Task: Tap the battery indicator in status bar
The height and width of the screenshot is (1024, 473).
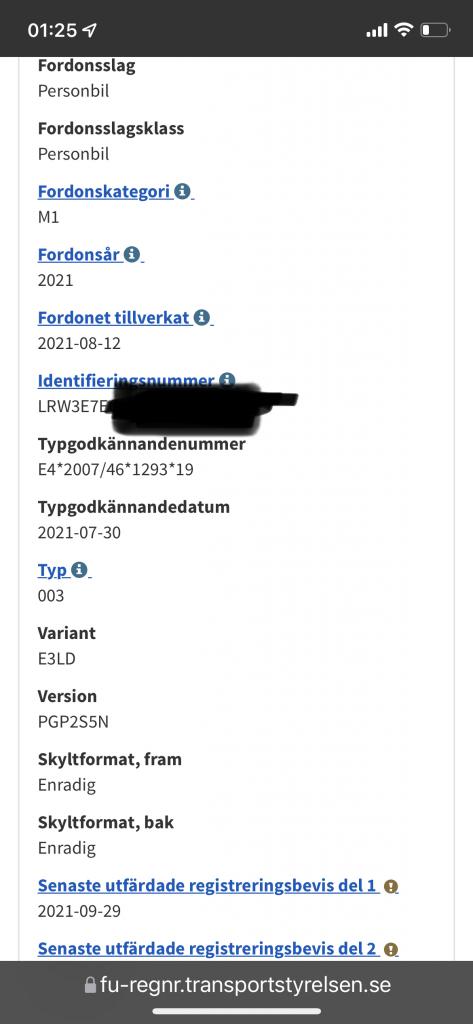Action: click(435, 30)
